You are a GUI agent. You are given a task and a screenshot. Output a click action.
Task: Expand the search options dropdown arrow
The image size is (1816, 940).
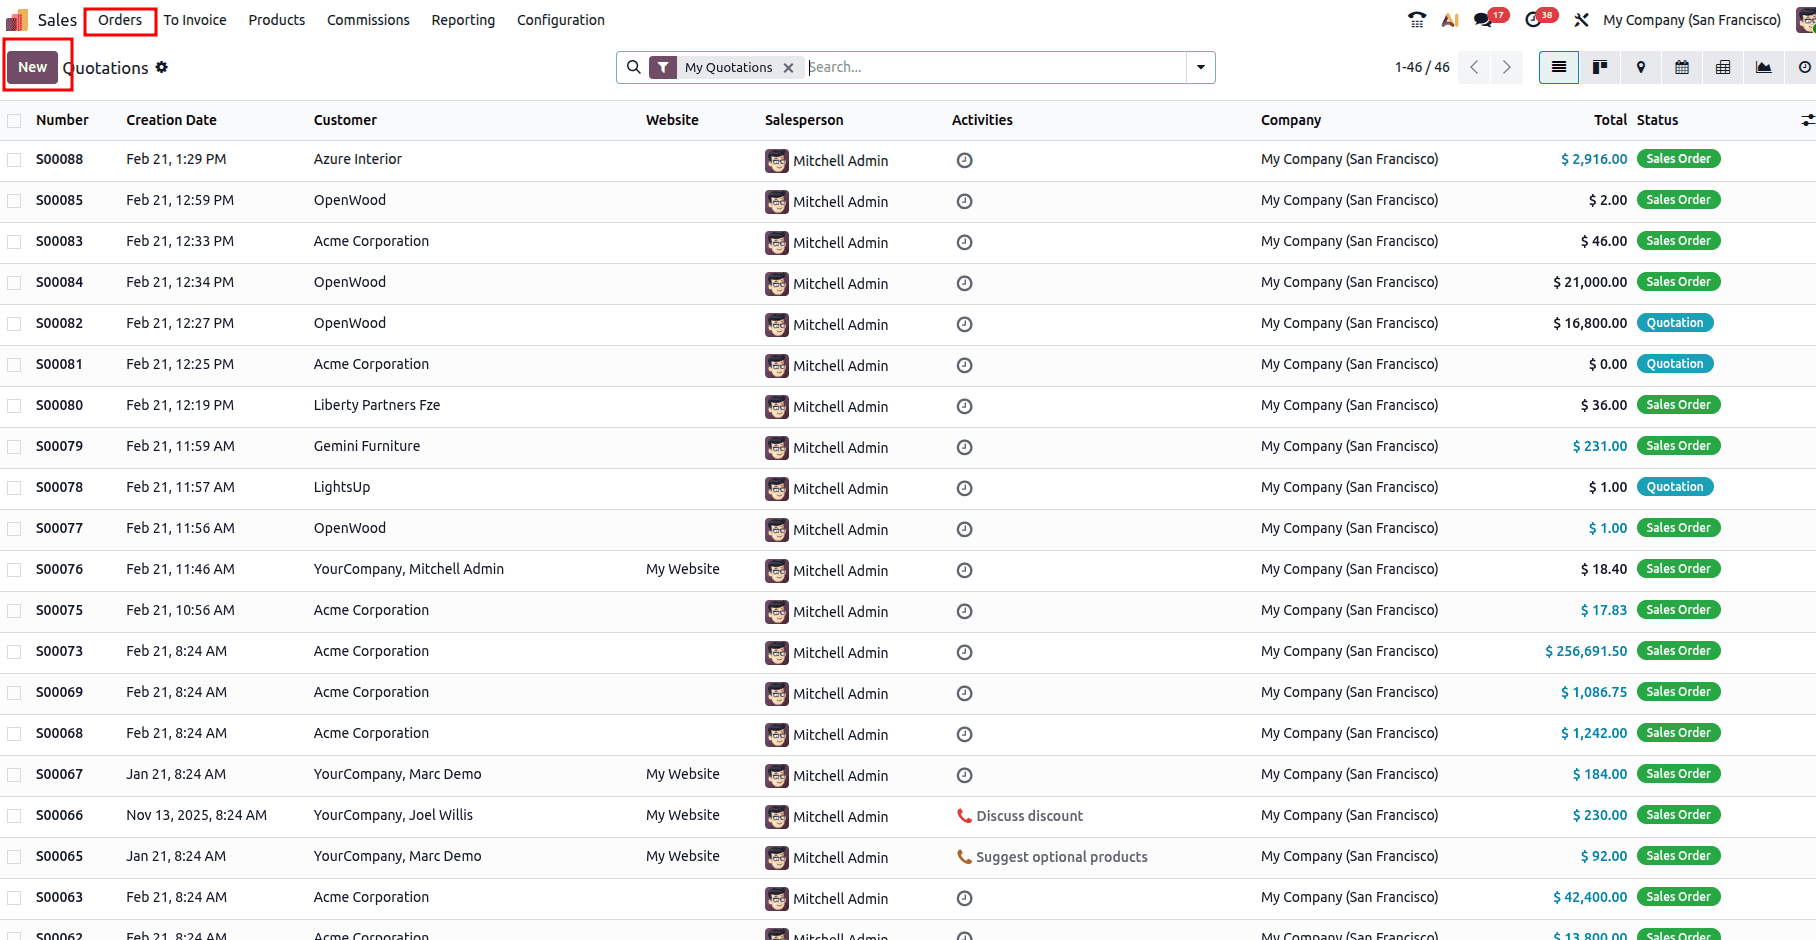(x=1200, y=67)
